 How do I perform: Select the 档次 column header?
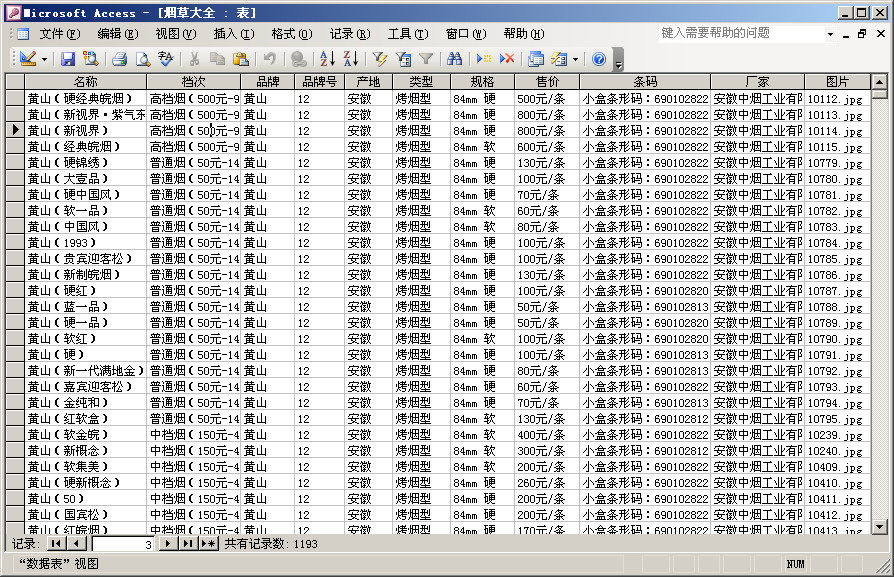coord(193,82)
